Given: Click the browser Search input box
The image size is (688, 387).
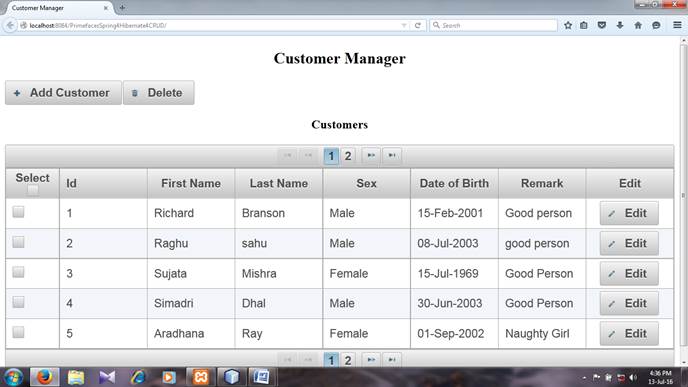Looking at the screenshot, I should [x=494, y=25].
